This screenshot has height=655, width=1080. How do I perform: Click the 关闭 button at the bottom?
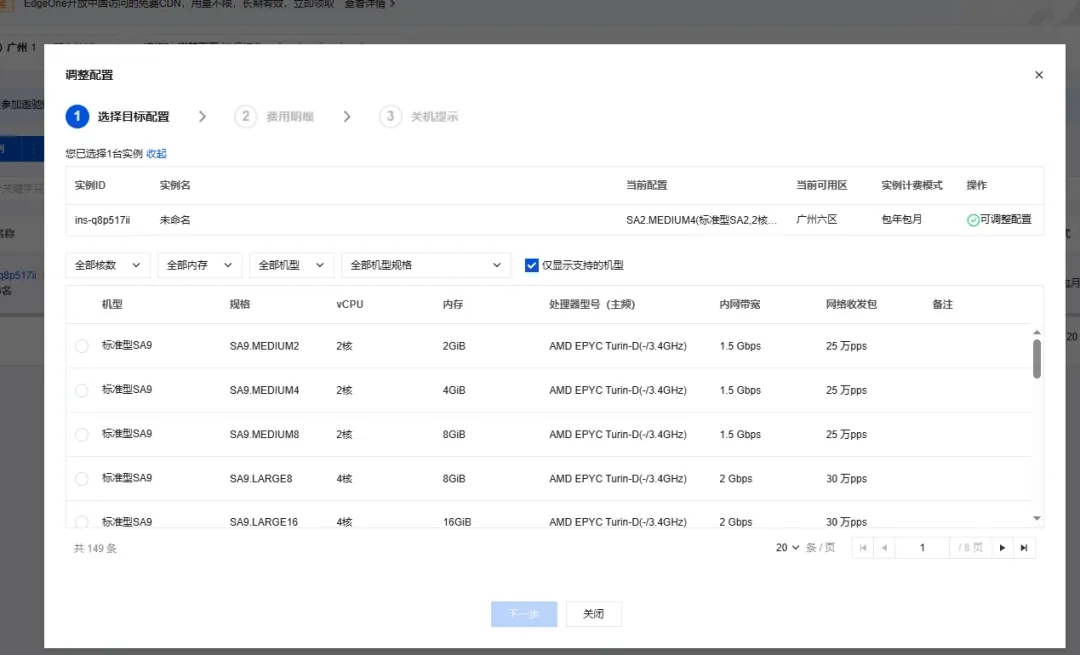[594, 613]
